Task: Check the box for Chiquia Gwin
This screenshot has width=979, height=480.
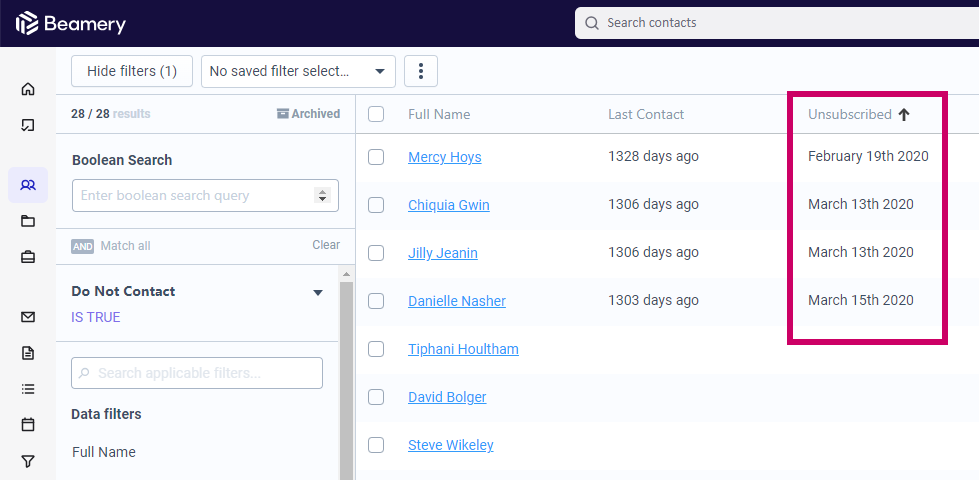Action: click(376, 205)
